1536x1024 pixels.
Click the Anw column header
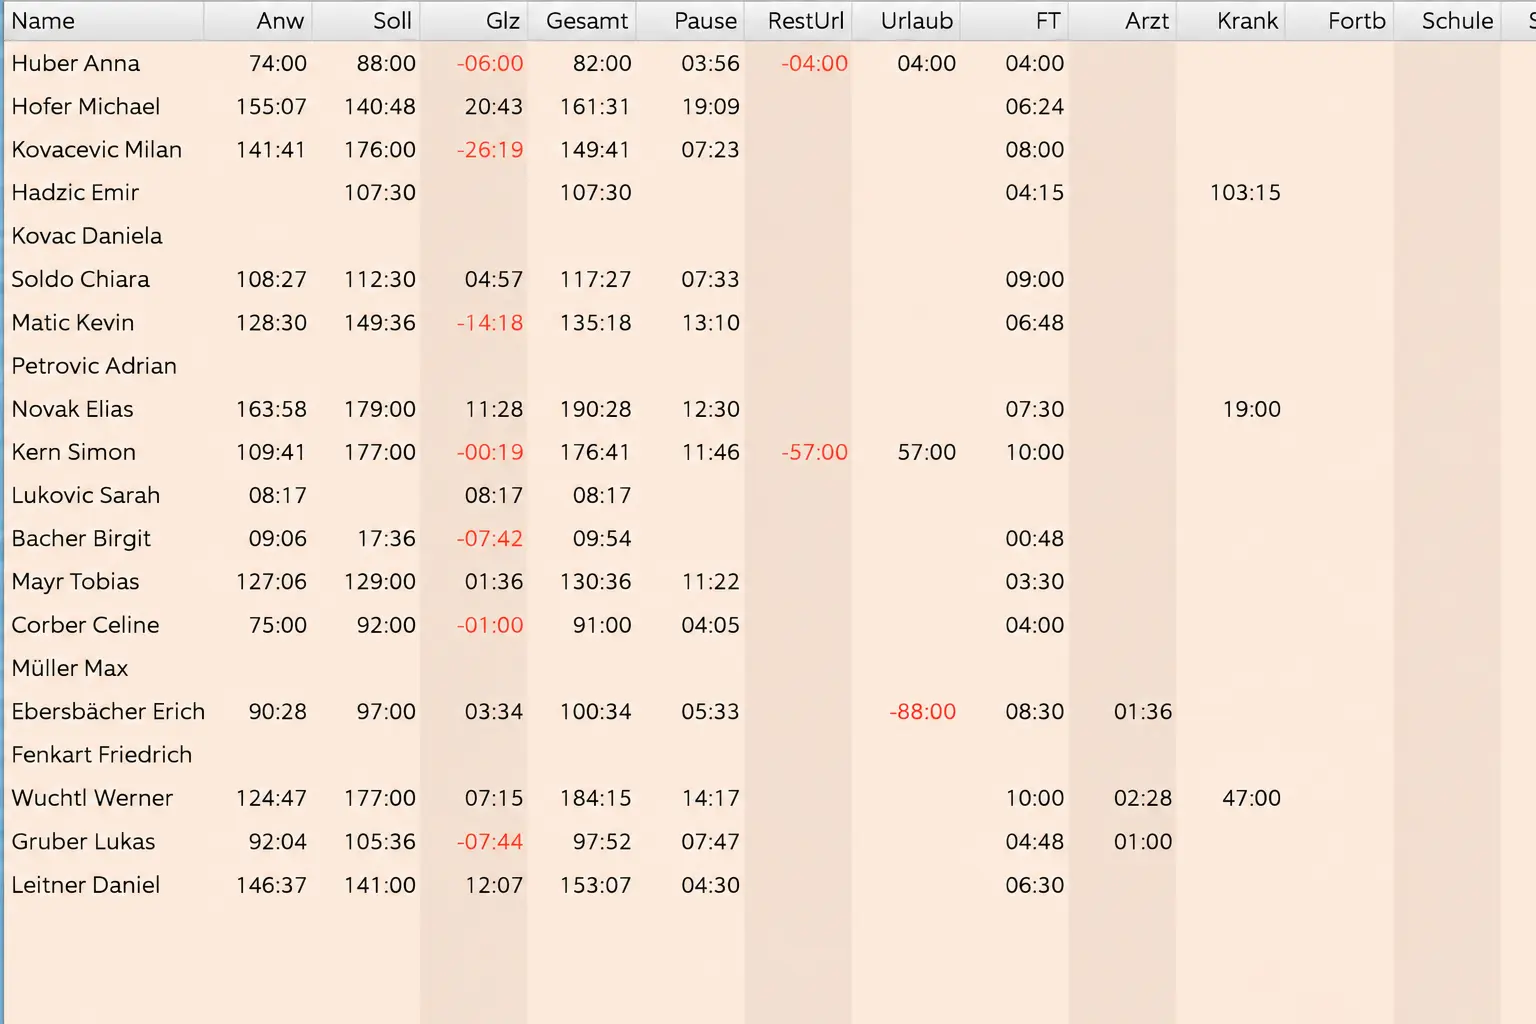[258, 21]
